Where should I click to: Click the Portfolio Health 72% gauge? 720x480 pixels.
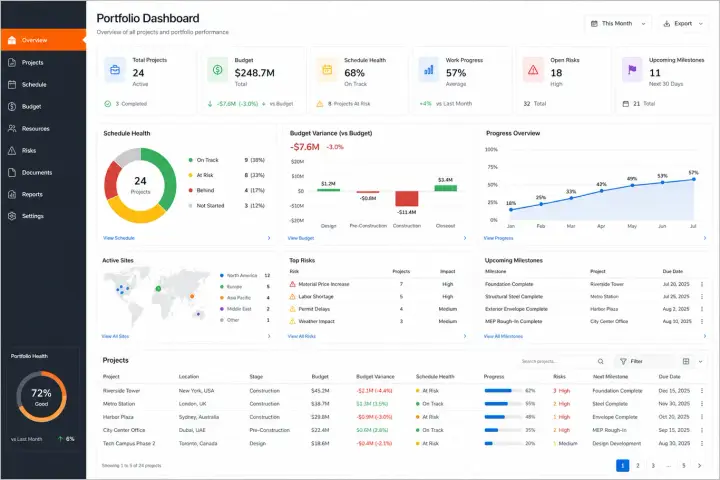coord(41,396)
